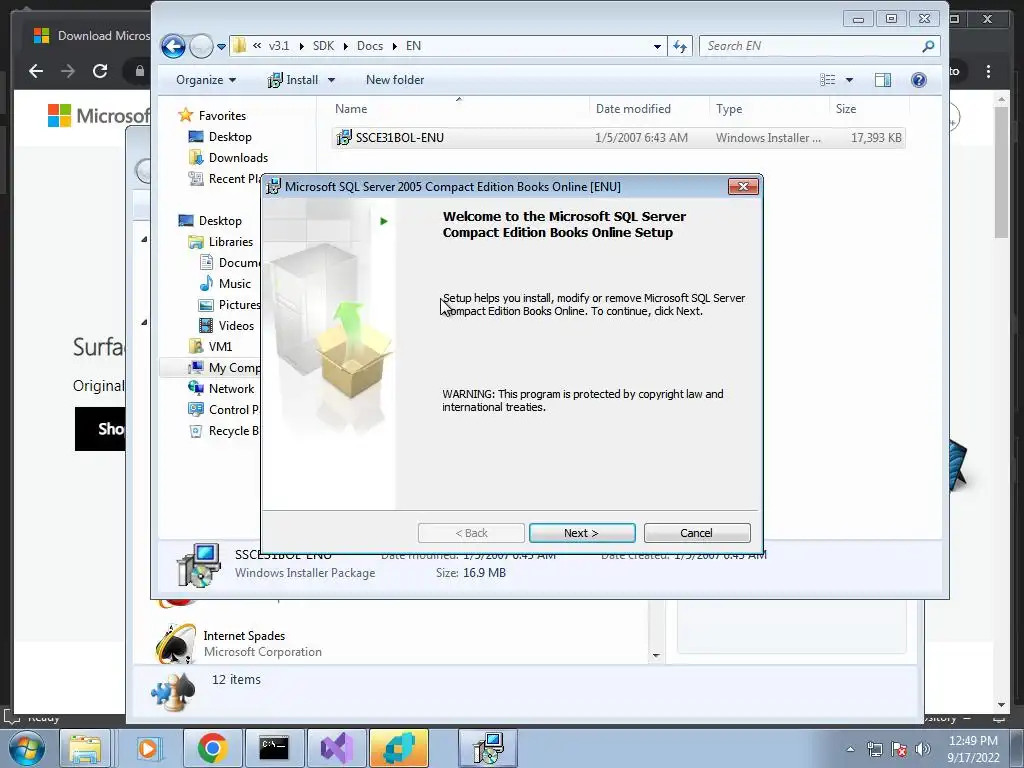1024x768 pixels.
Task: Open Control Panel in navigation tree
Action: (224, 409)
